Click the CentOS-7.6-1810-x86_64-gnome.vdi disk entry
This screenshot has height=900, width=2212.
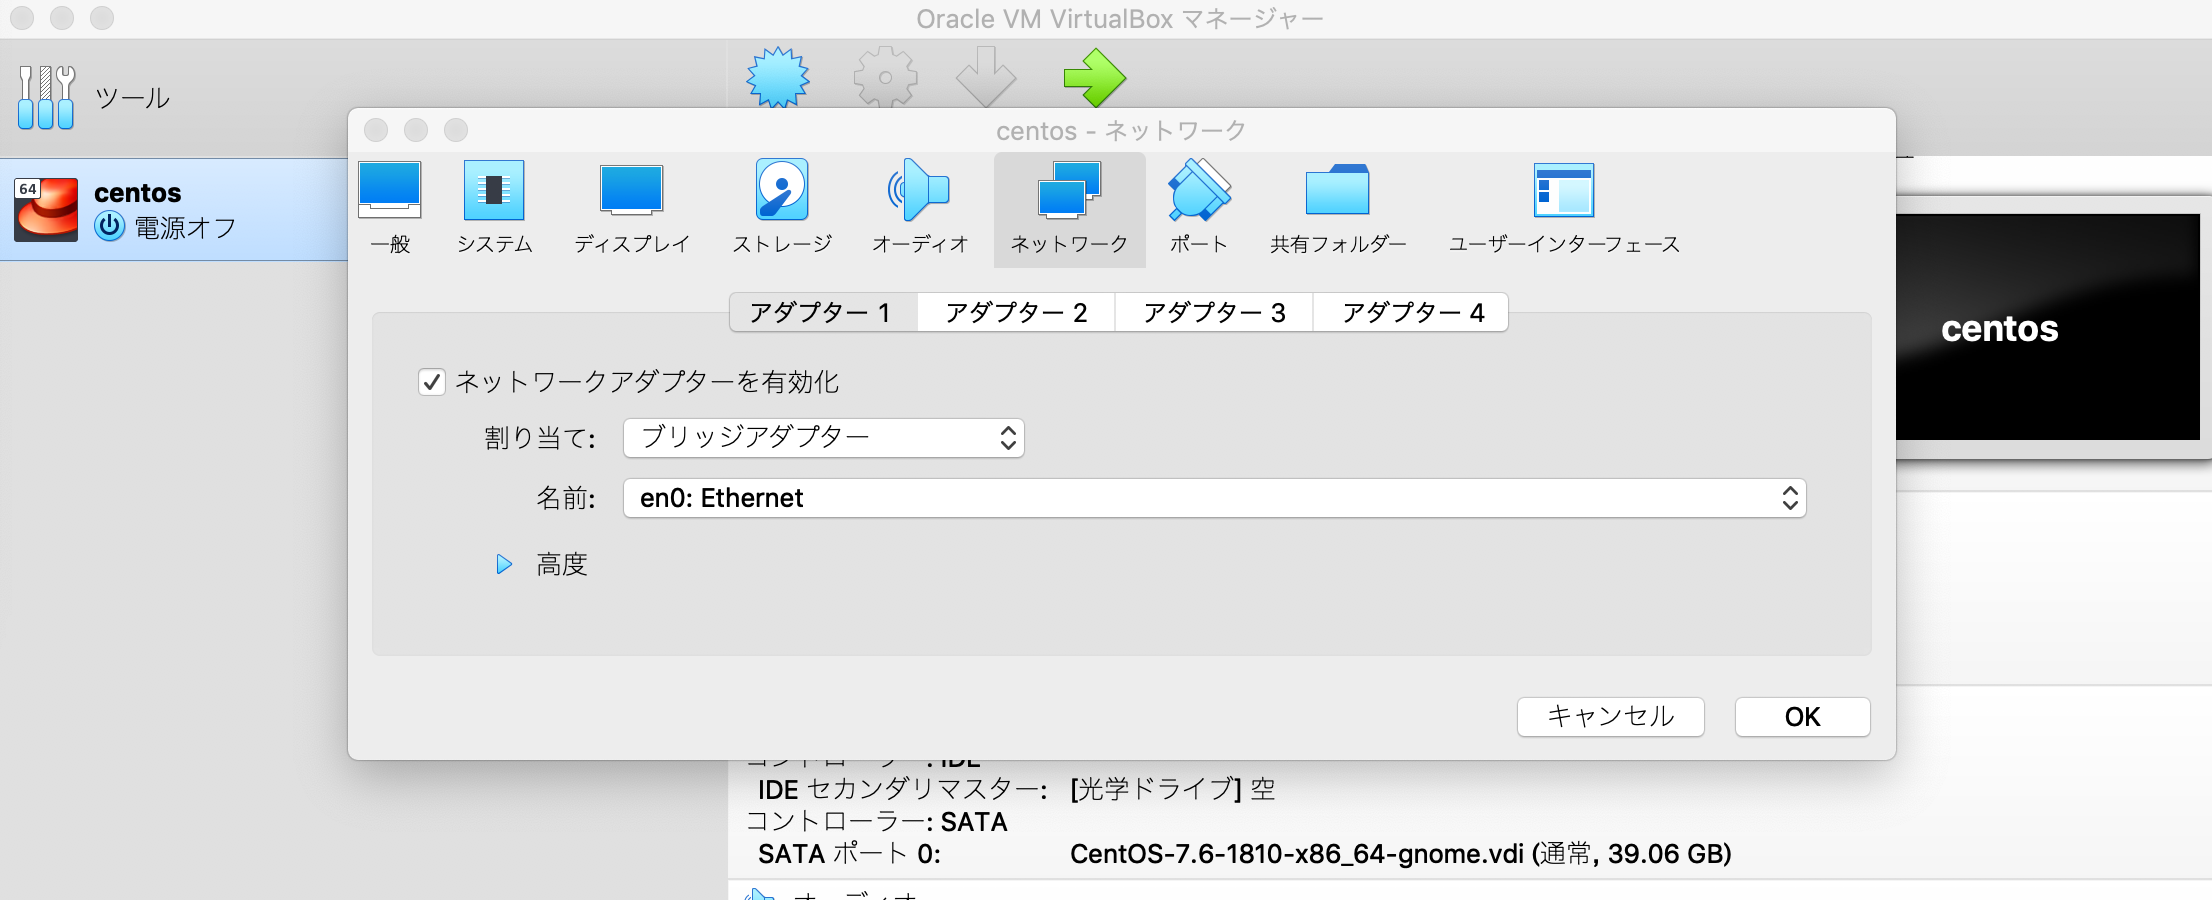pos(1401,854)
